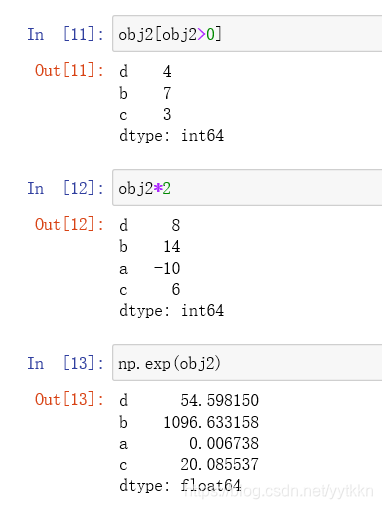Click index label b in Out[13]

(123, 422)
